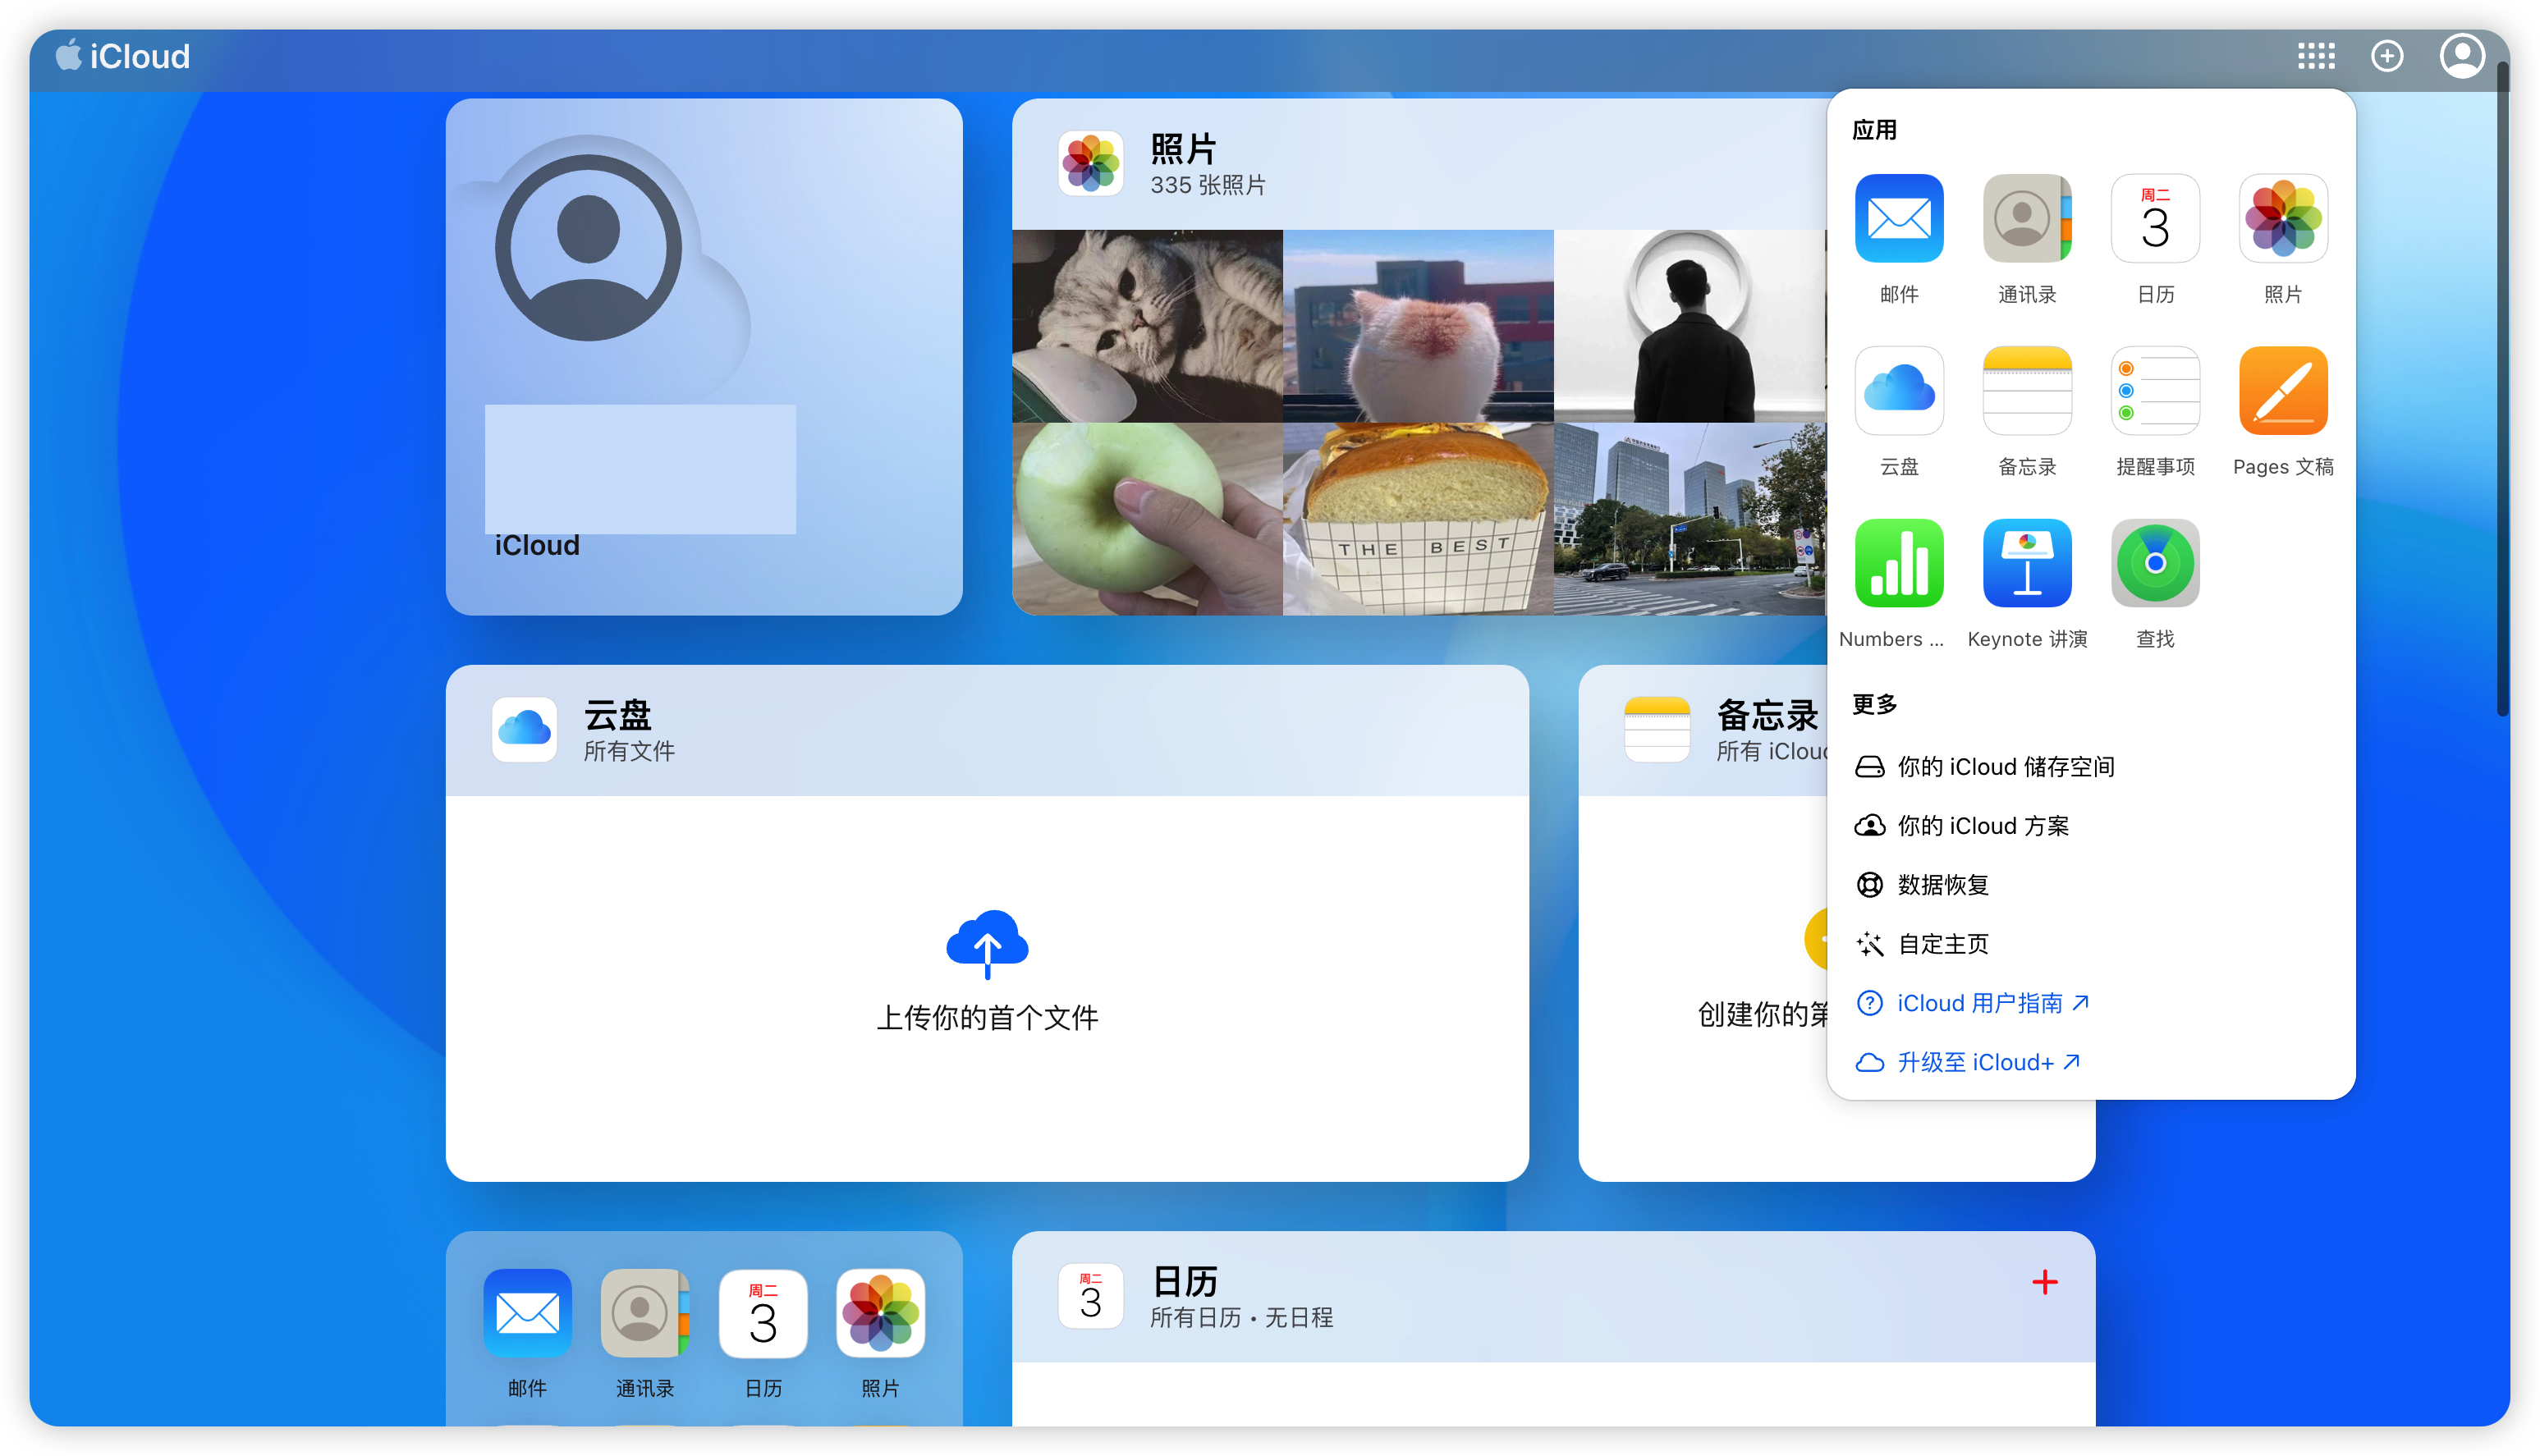Launch Pages from the apps popup
The image size is (2540, 1456).
click(x=2282, y=391)
